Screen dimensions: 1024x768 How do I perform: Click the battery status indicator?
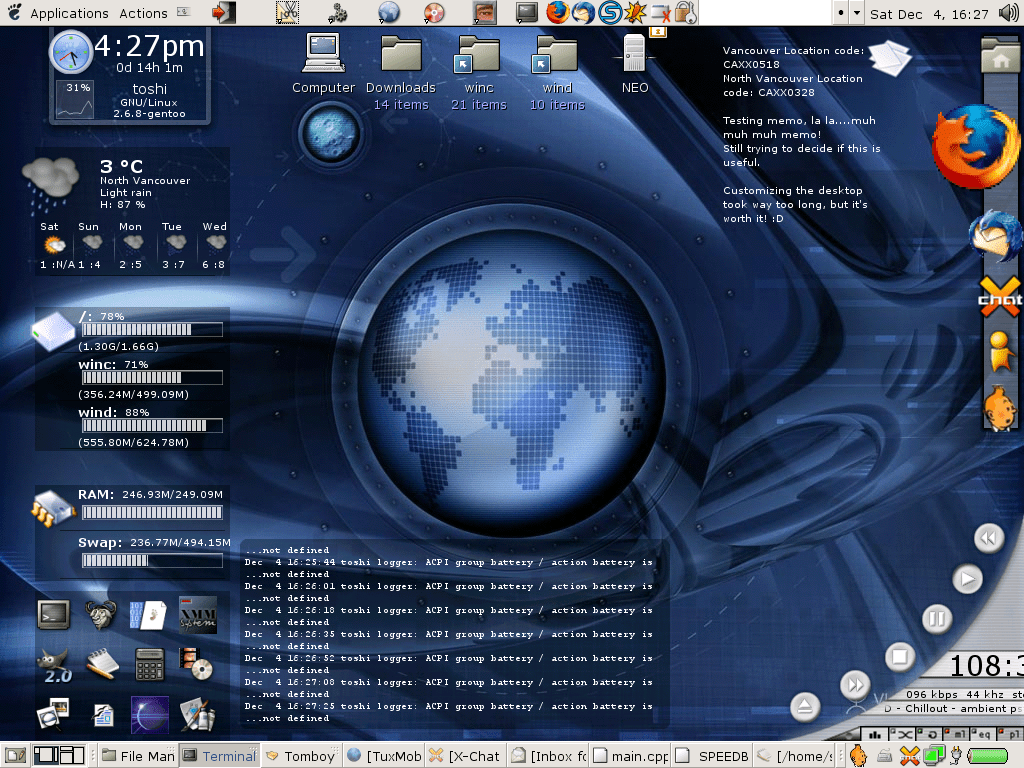click(987, 756)
